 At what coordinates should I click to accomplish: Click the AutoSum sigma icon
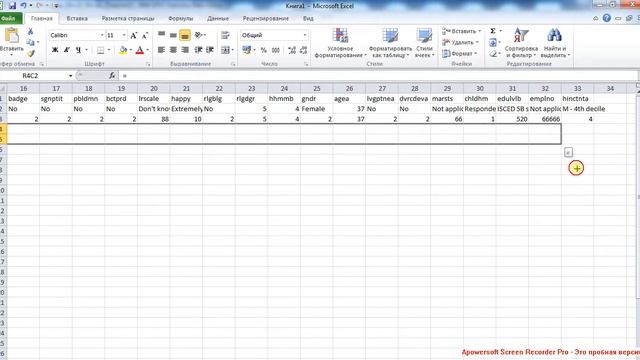pyautogui.click(x=493, y=31)
